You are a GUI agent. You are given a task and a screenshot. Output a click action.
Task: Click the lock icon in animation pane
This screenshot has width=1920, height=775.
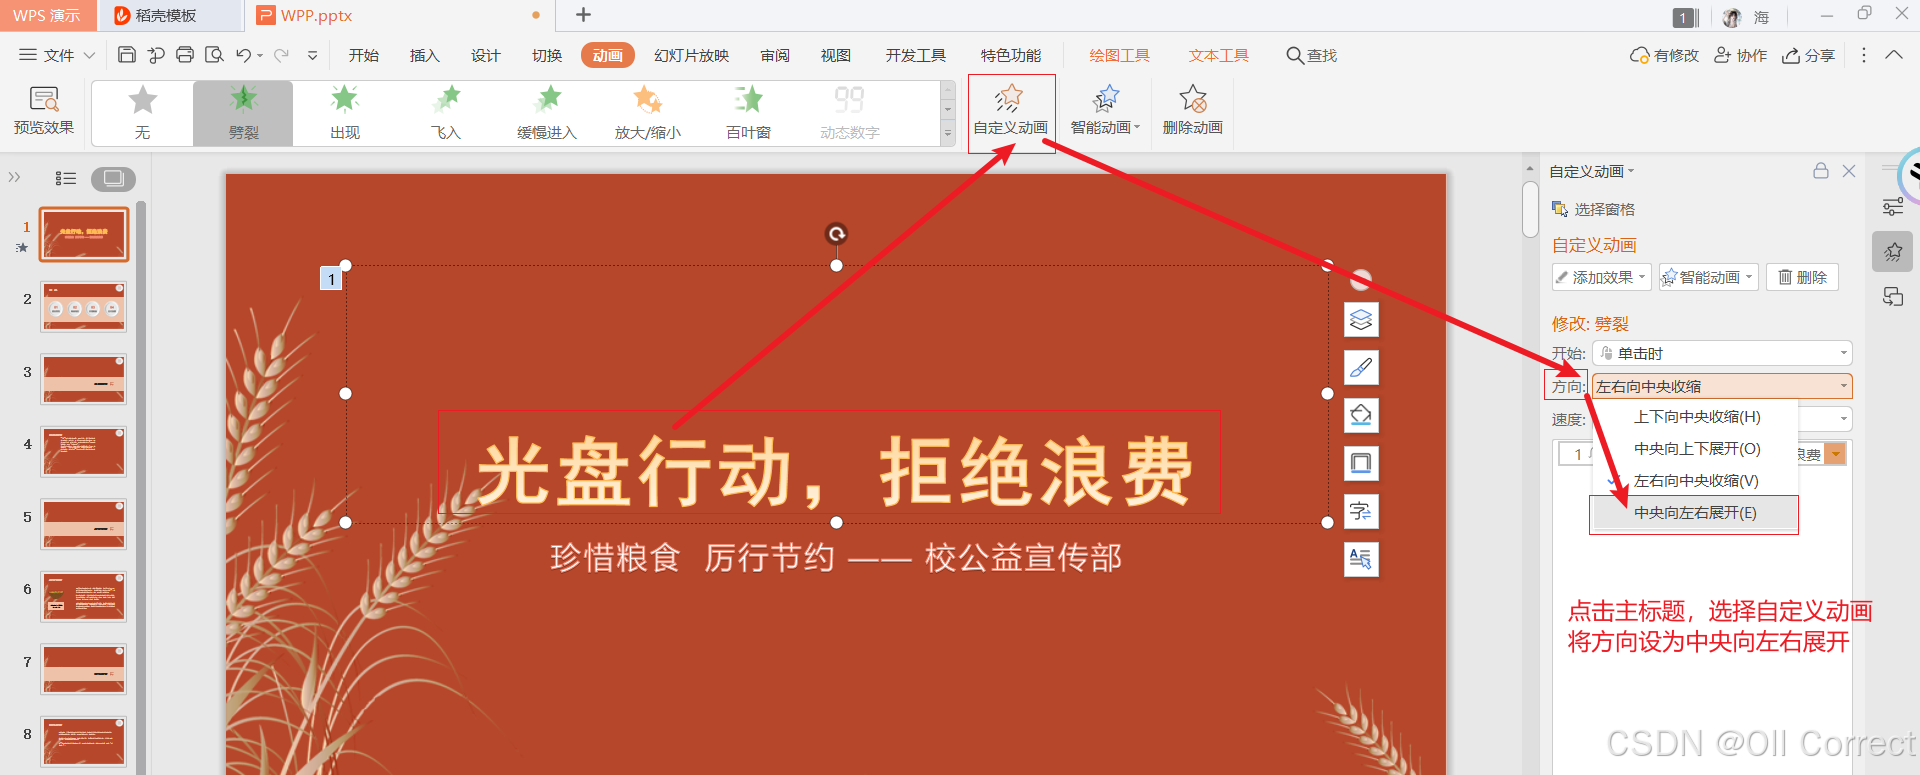coord(1821,171)
